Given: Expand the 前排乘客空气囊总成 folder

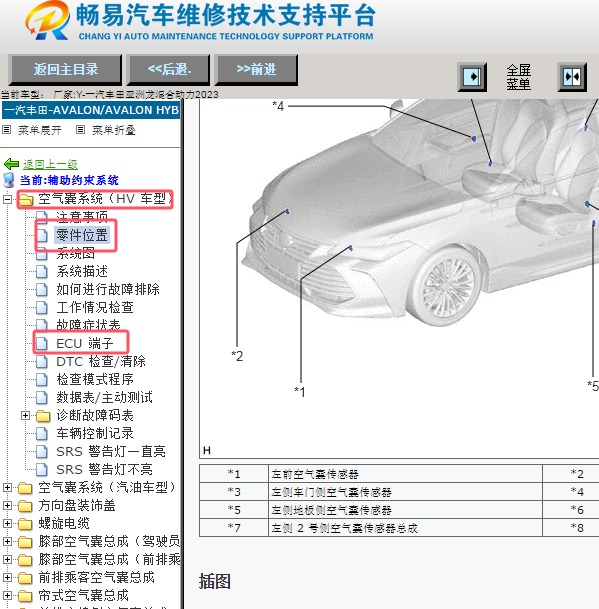Looking at the screenshot, I should click(7, 578).
